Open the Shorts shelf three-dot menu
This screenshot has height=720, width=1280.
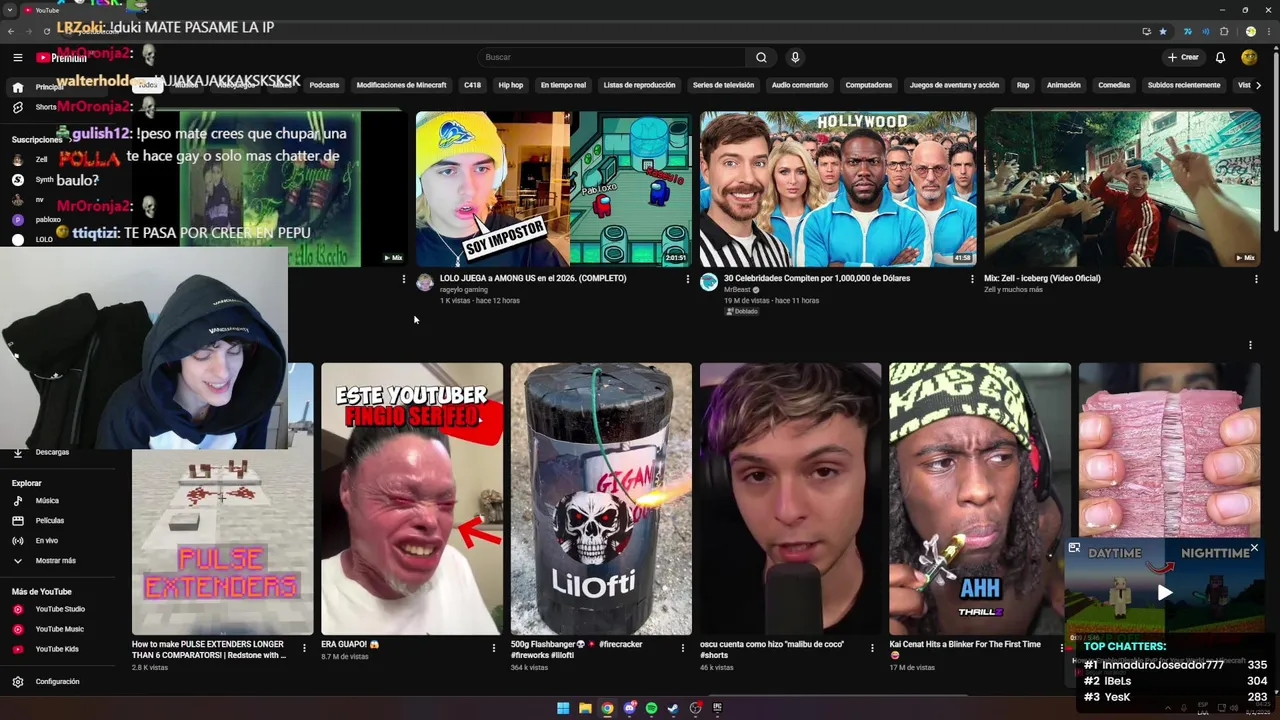point(1250,345)
